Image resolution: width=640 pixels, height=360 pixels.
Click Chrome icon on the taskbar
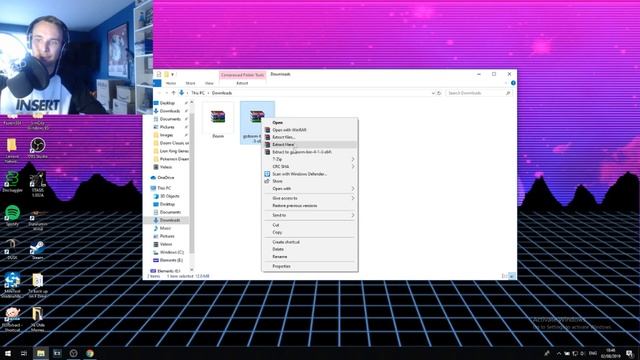[90, 353]
